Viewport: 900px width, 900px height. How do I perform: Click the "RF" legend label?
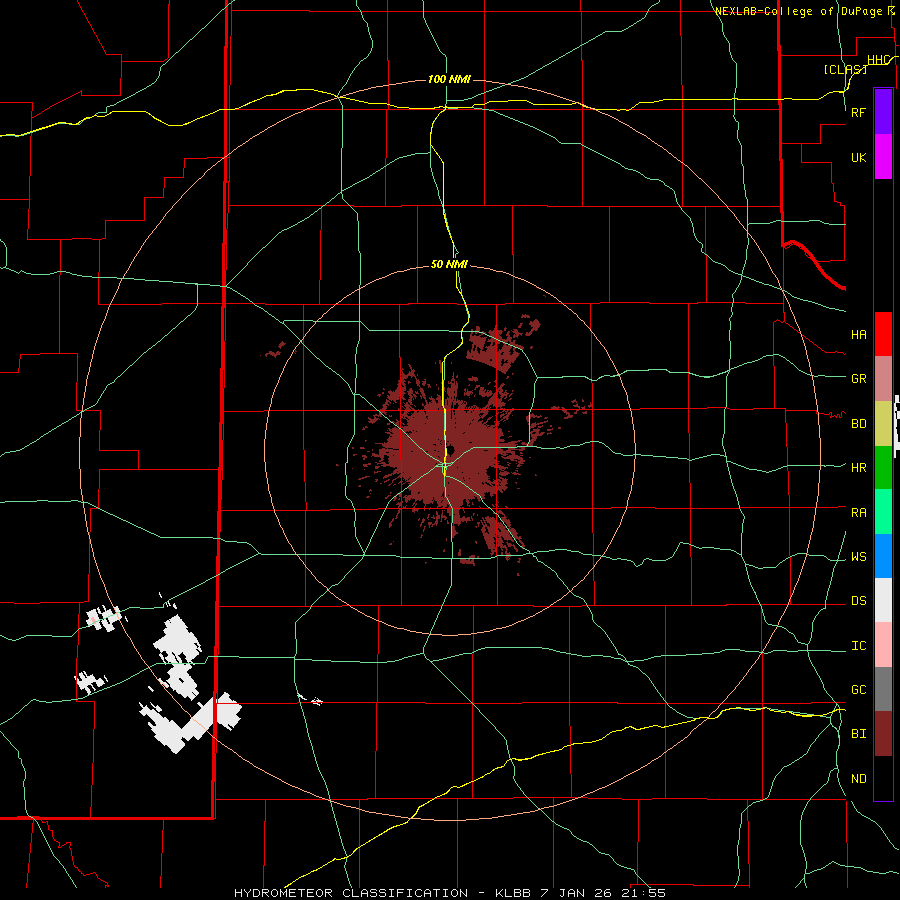858,112
